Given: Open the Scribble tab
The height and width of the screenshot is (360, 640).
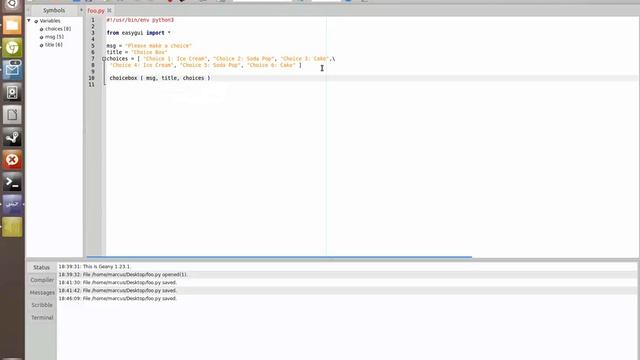Looking at the screenshot, I should (x=42, y=305).
